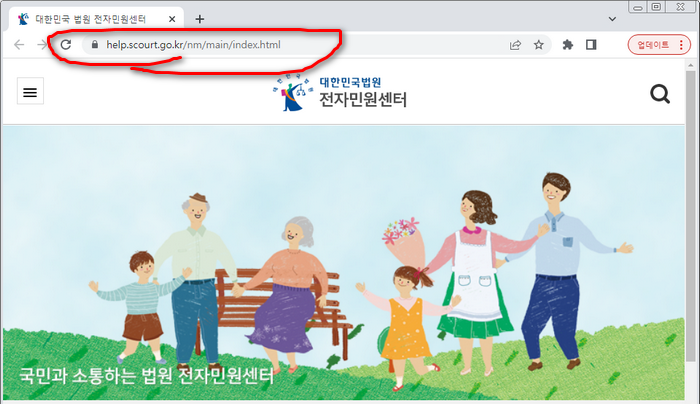Close the 대한민국 법원 전자민원센터 tab
This screenshot has width=700, height=404.
tap(172, 19)
